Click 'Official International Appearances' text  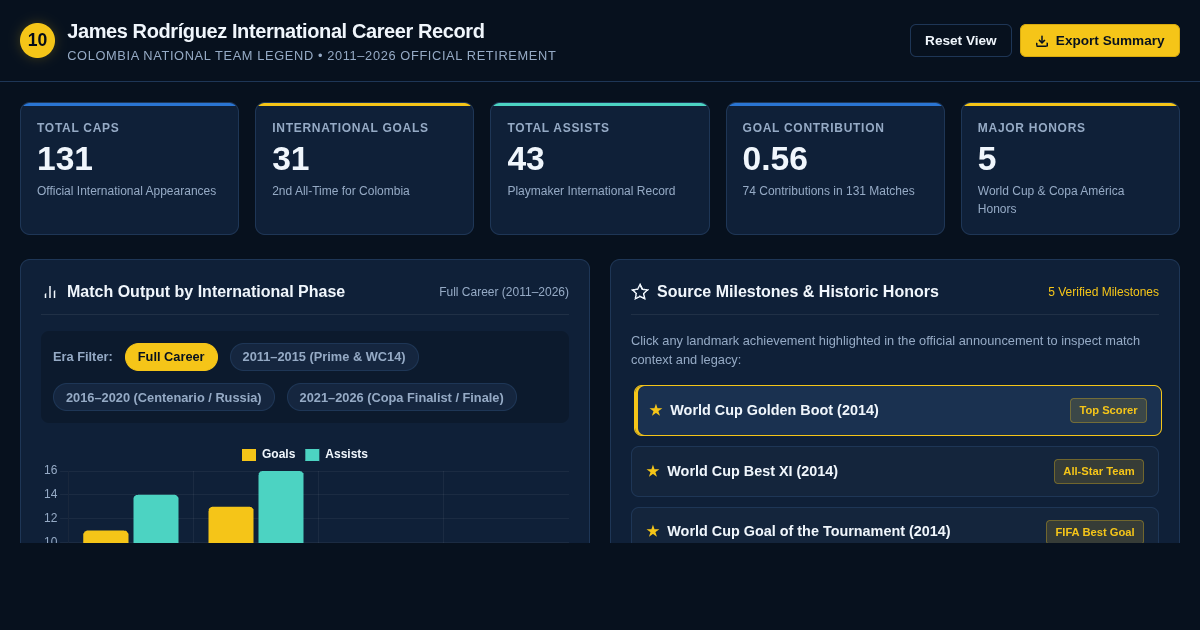(x=126, y=191)
